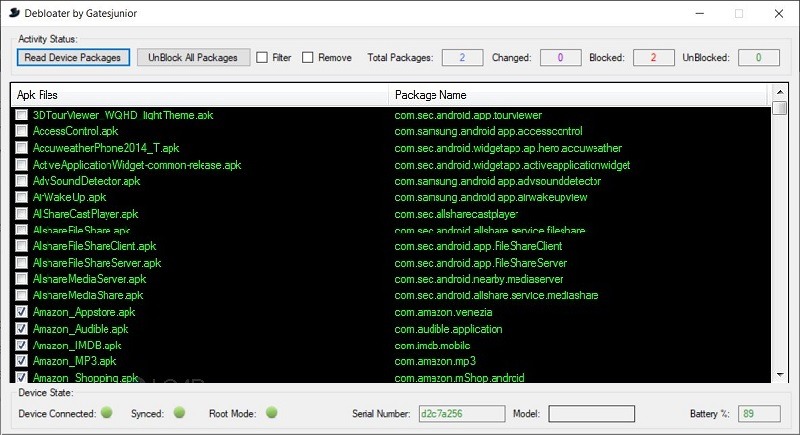Screen dimensions: 800x435
Task: Click package com.sec.android.app.FileShareClient
Action: tap(478, 246)
